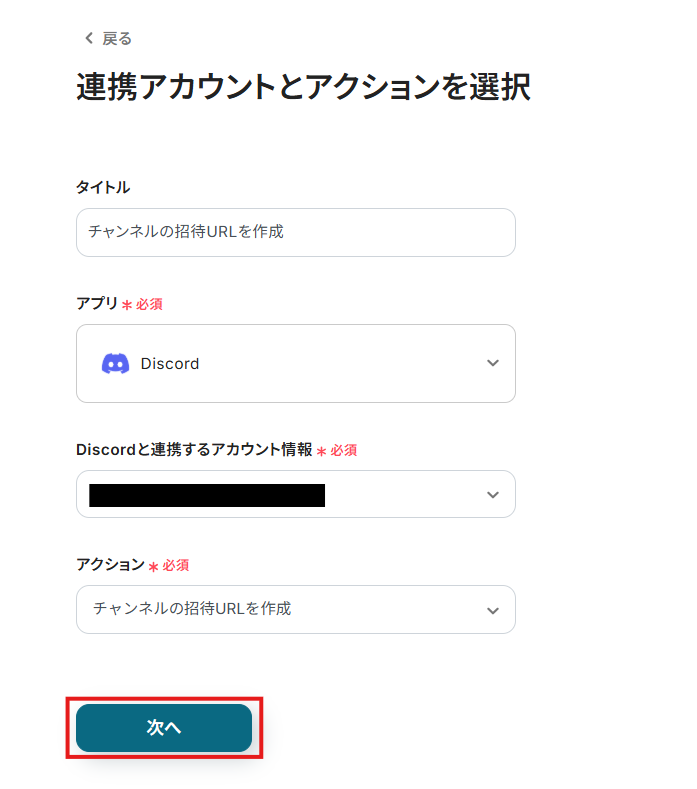Viewport: 697px width, 789px height.
Task: Click the タイトル field label
Action: tap(103, 187)
